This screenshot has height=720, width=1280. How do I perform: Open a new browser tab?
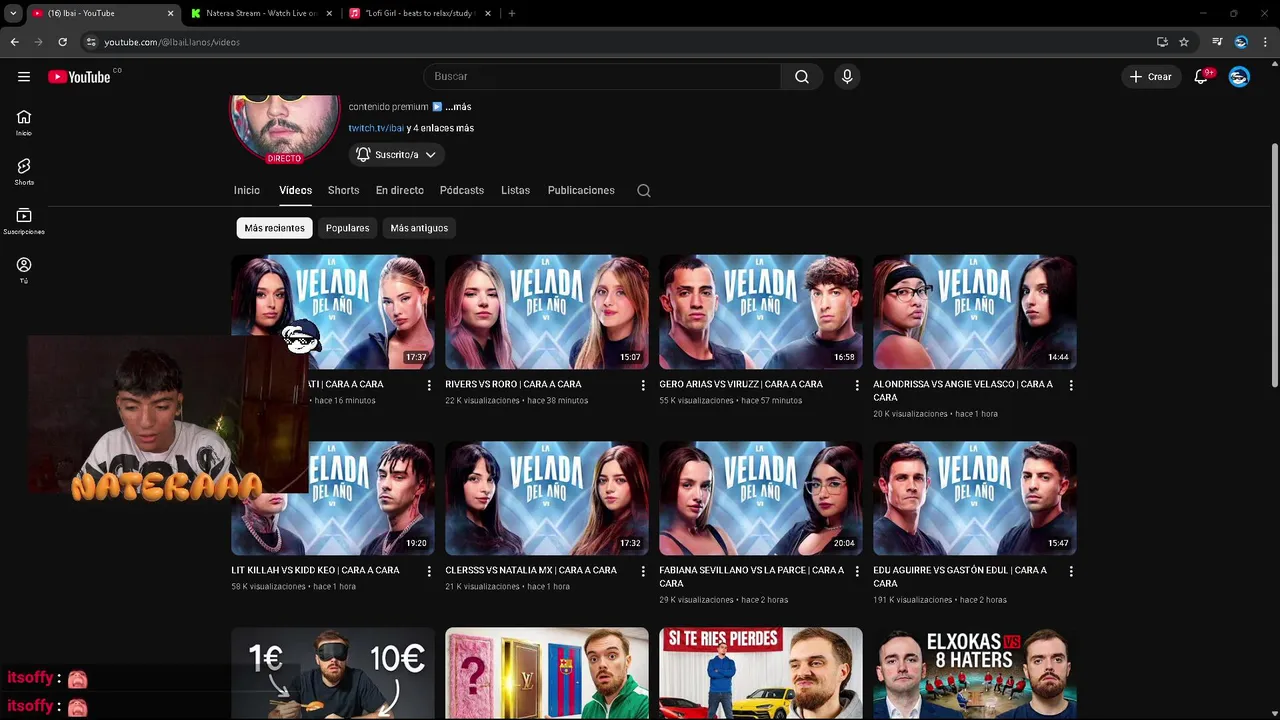click(512, 13)
